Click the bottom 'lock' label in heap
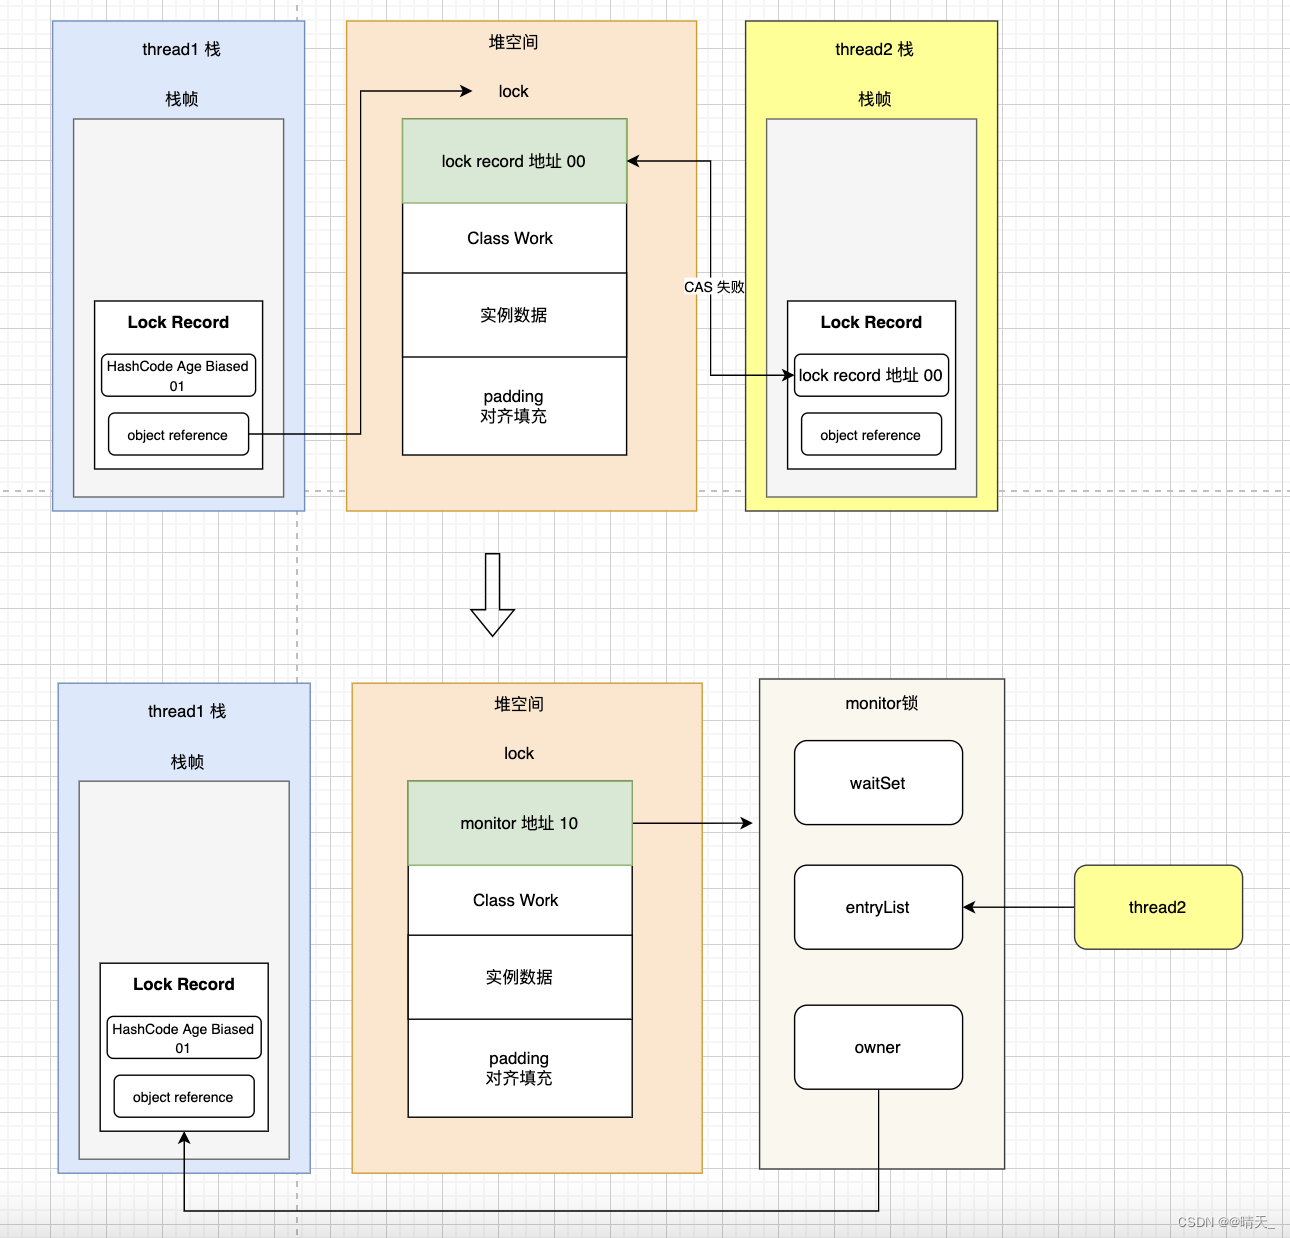Image resolution: width=1290 pixels, height=1238 pixels. coord(519,753)
